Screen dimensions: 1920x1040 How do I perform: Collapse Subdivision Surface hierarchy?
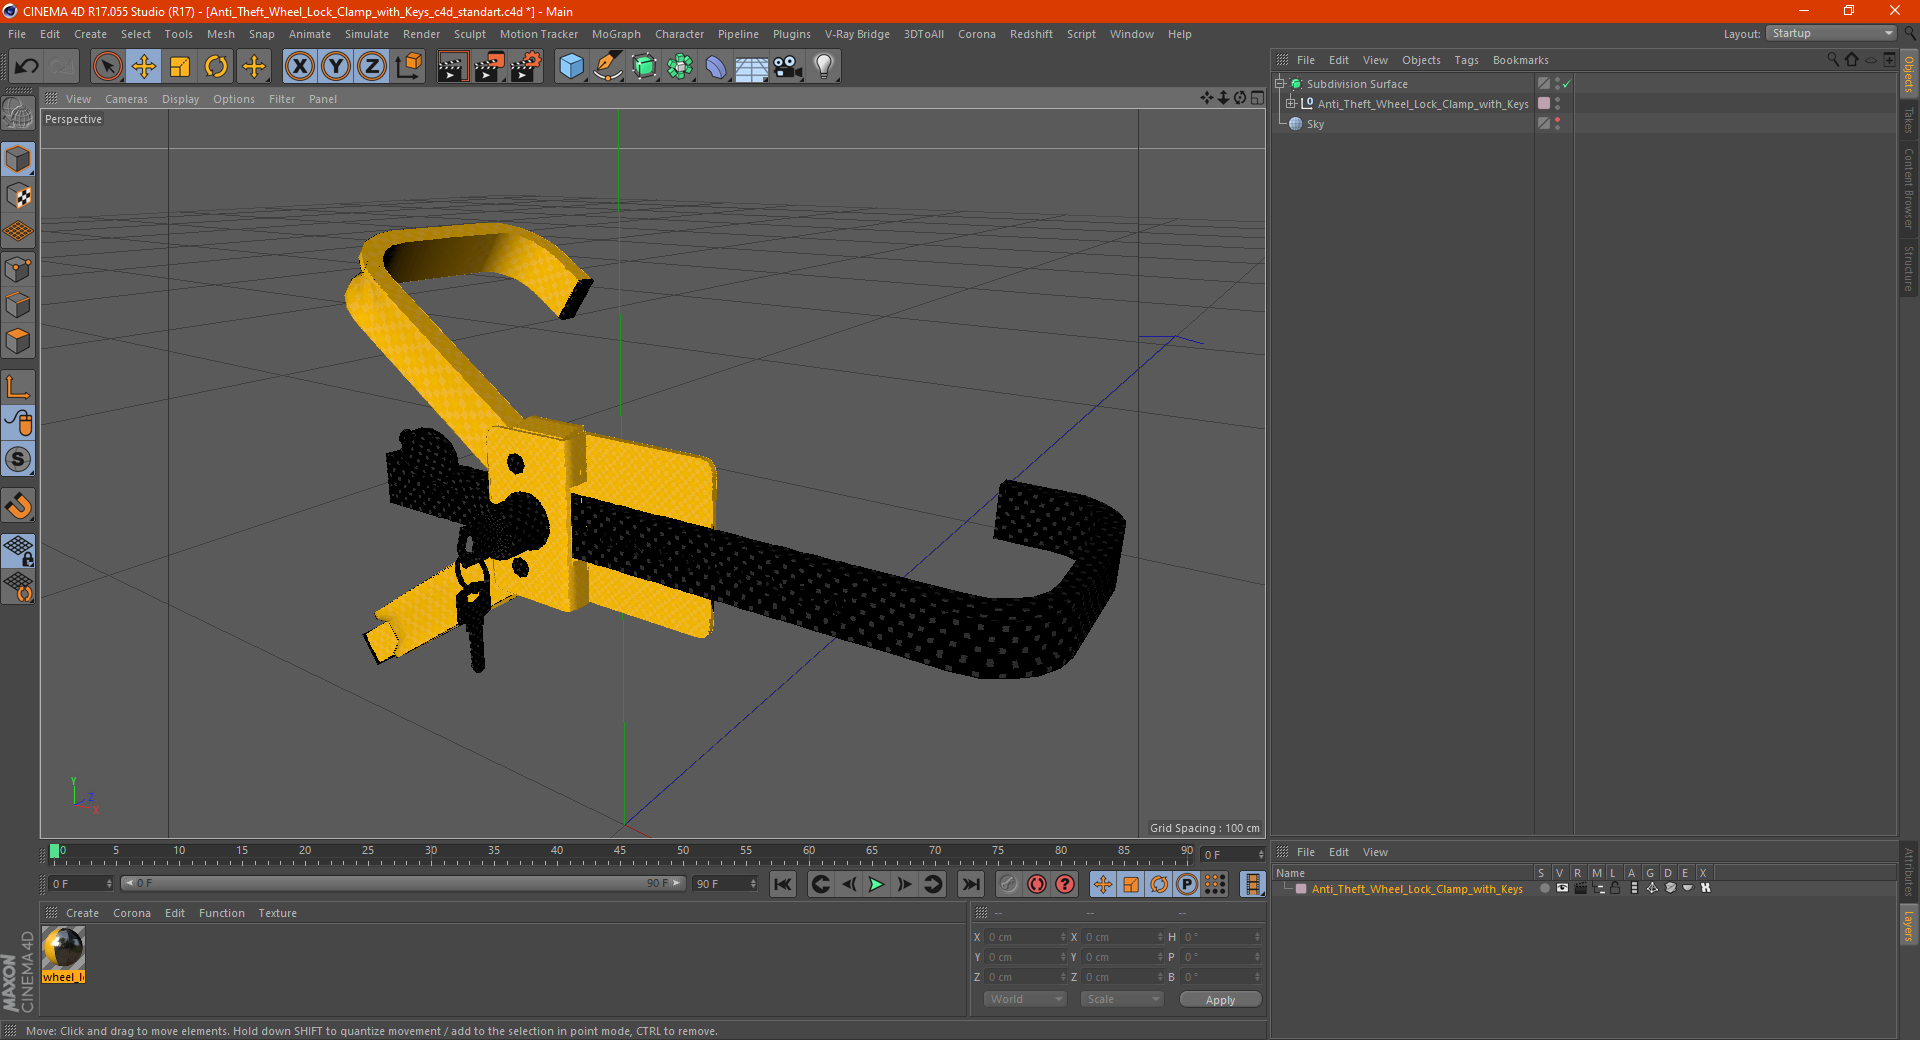pos(1279,83)
